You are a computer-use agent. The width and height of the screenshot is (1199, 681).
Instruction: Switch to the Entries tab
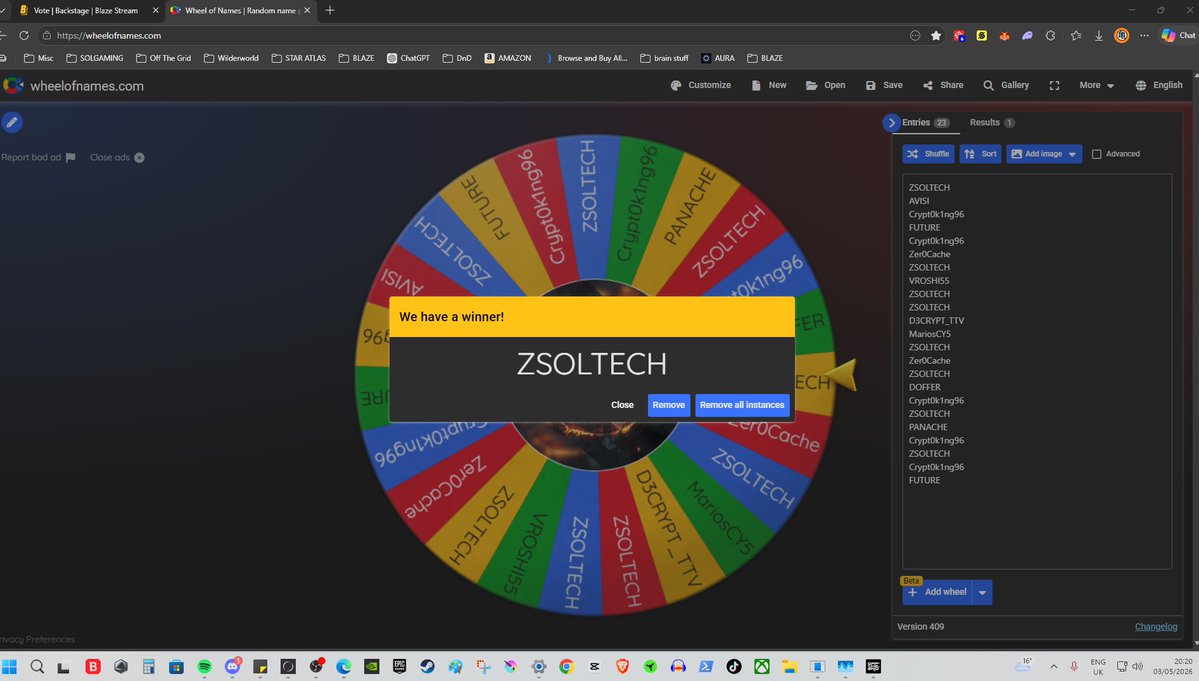tap(925, 122)
